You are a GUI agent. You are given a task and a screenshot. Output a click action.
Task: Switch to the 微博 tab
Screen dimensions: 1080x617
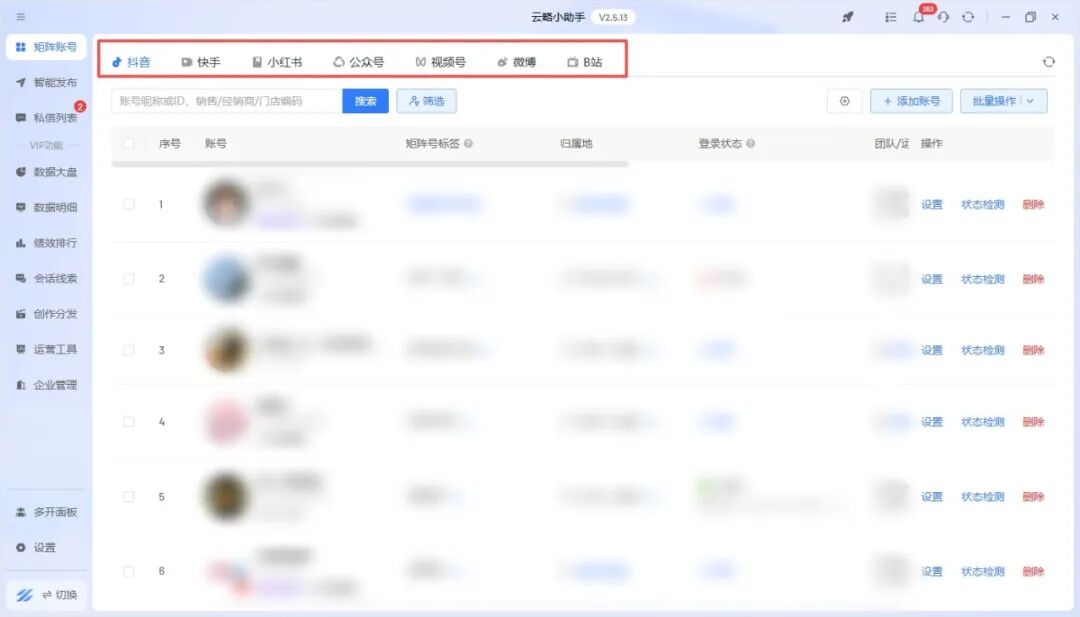pyautogui.click(x=517, y=62)
